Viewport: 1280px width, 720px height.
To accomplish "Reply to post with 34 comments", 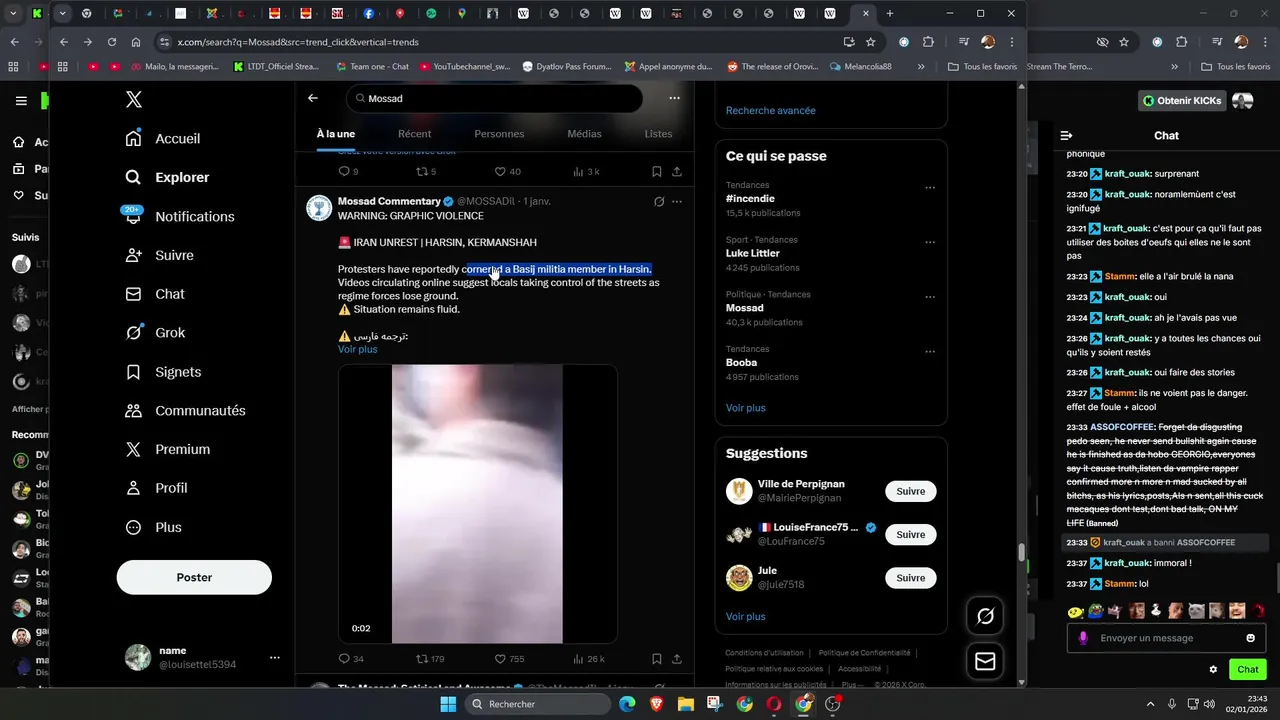I will click(x=351, y=659).
